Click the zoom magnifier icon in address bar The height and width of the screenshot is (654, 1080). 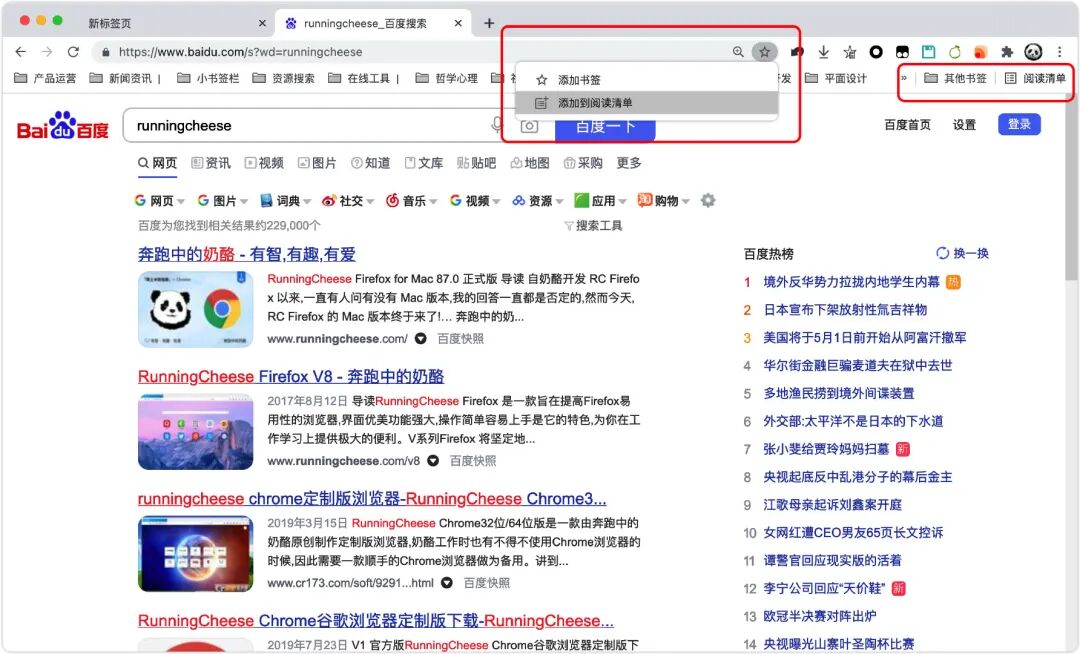(738, 52)
